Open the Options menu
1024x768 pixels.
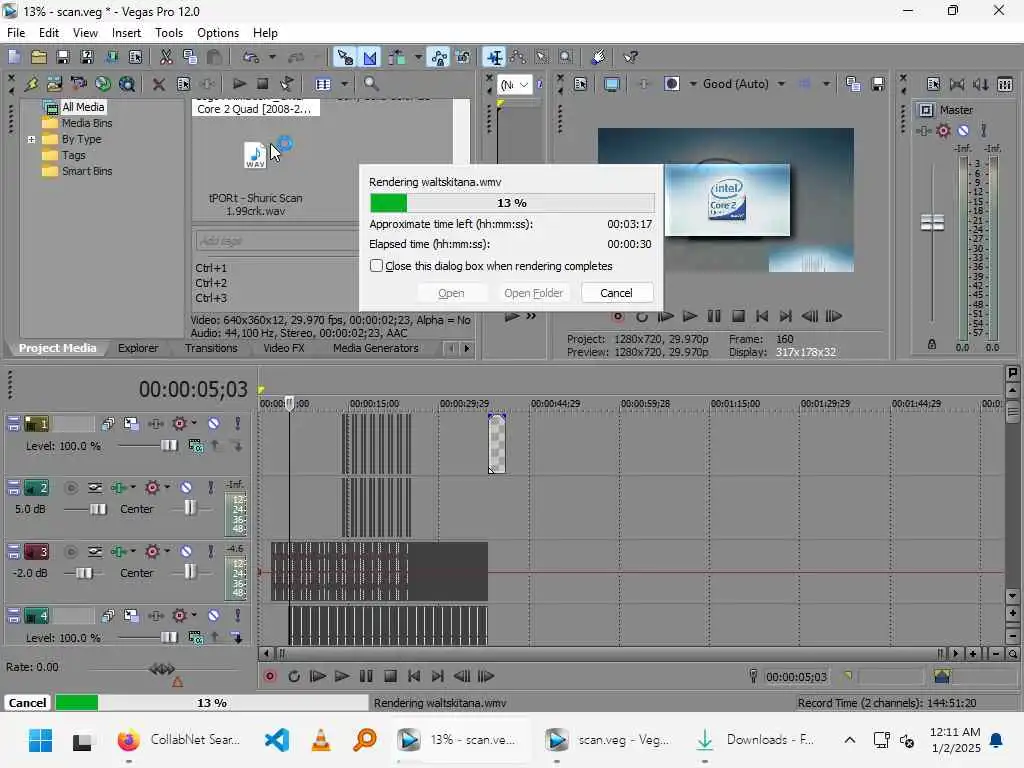tap(217, 33)
